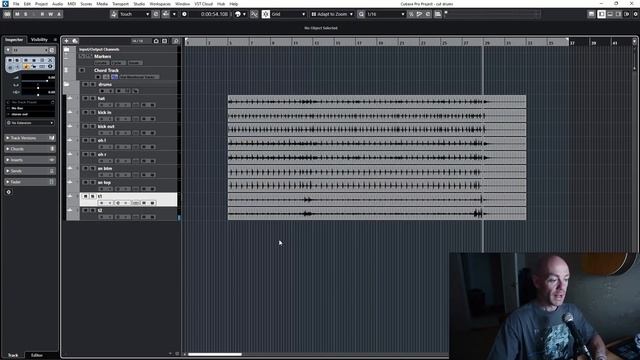Open the File menu
This screenshot has height=360, width=640.
pyautogui.click(x=16, y=4)
